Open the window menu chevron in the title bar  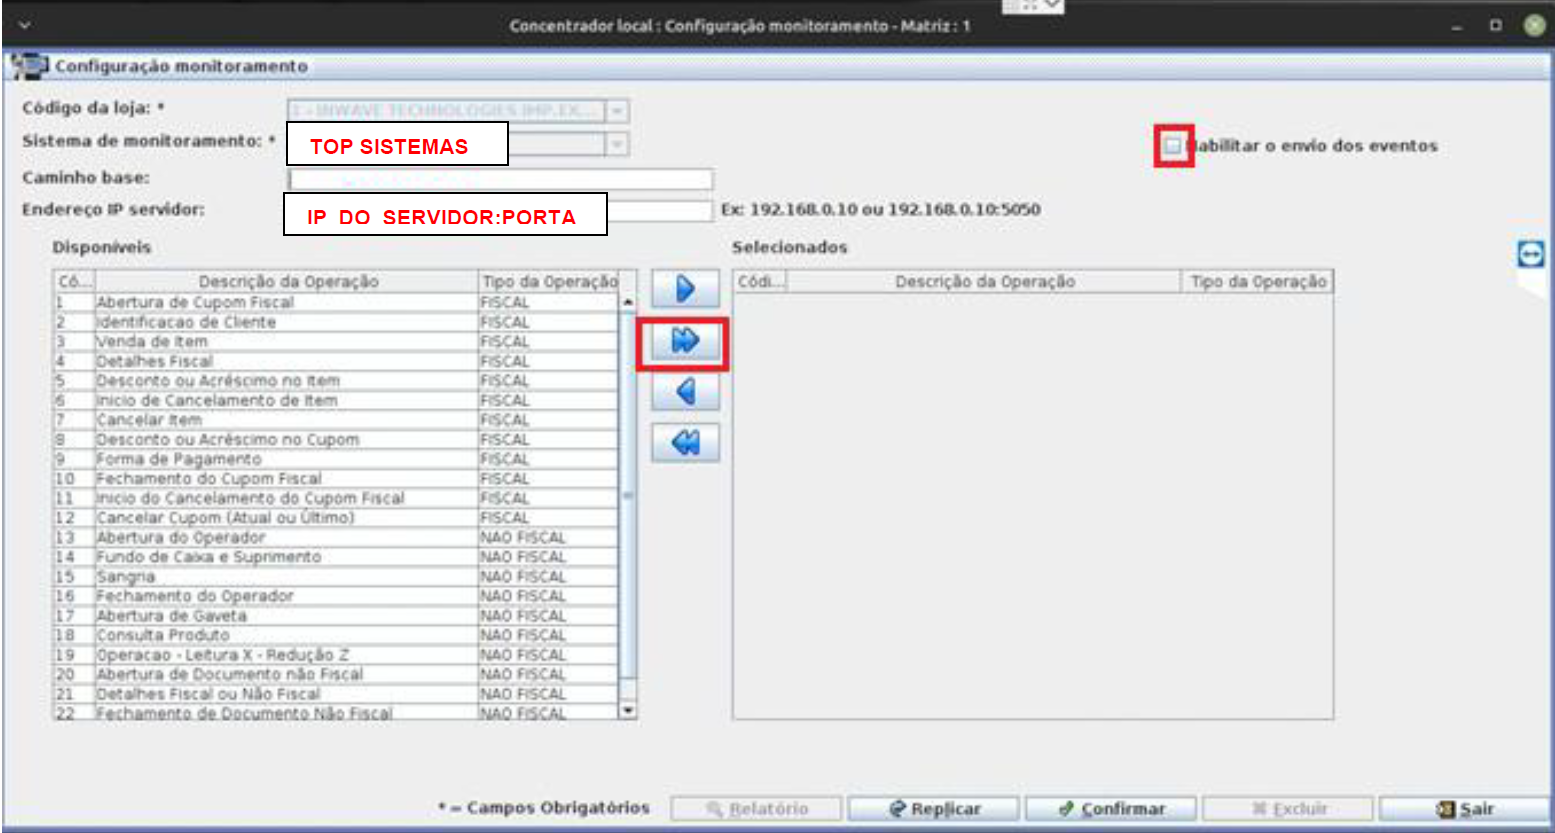point(24,25)
